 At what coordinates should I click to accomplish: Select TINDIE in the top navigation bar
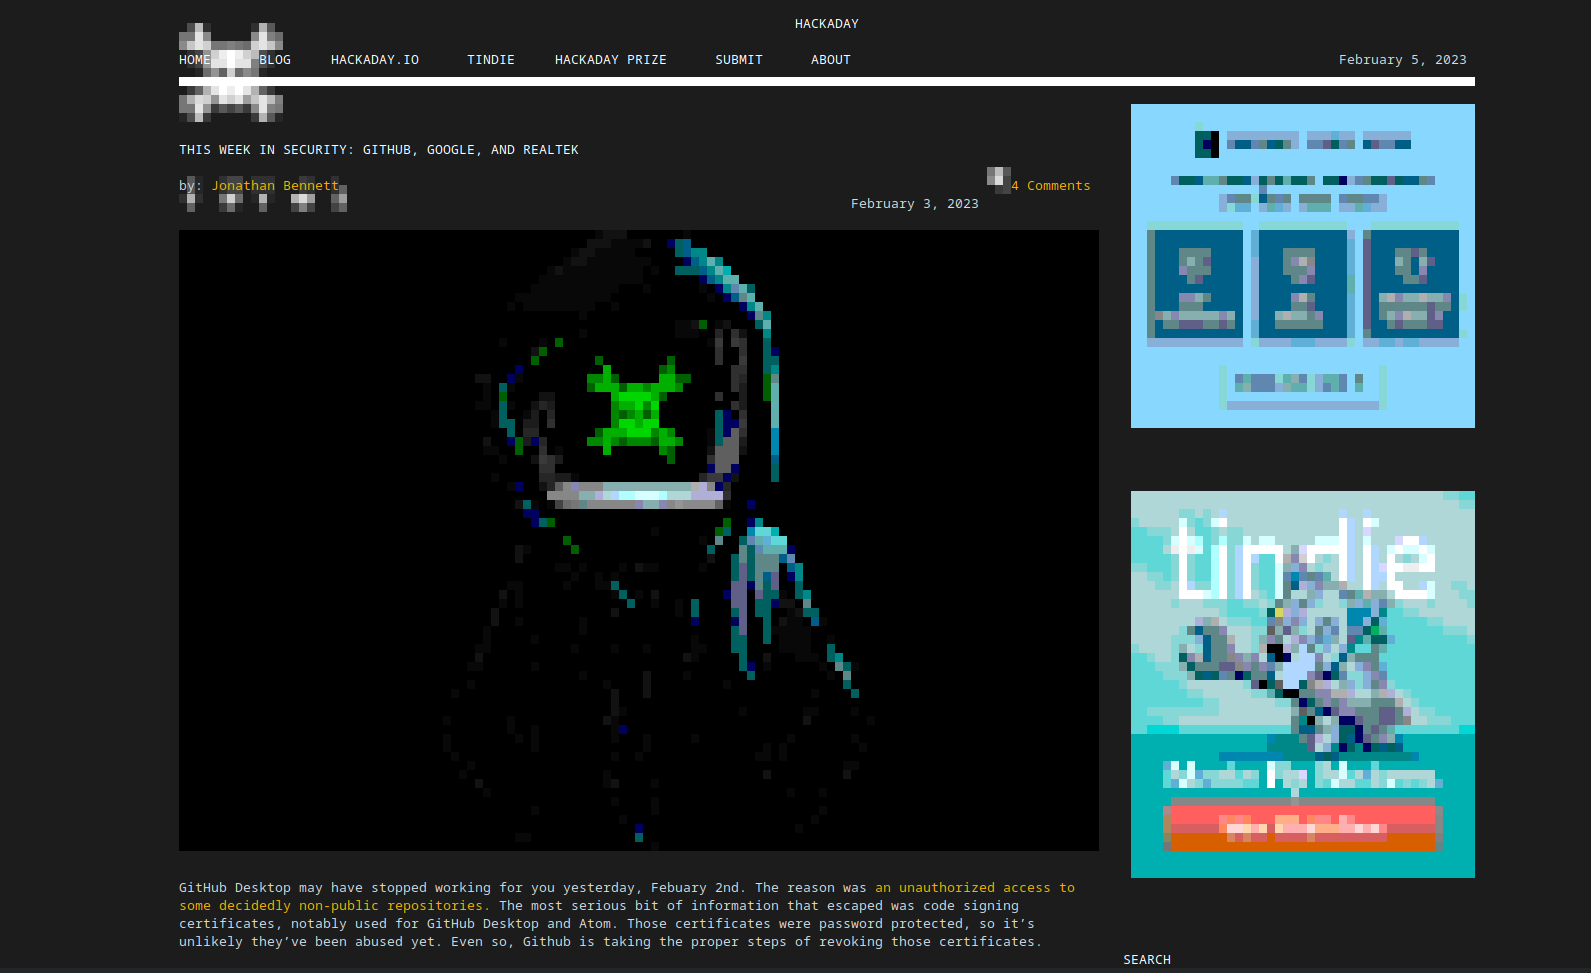tap(491, 60)
